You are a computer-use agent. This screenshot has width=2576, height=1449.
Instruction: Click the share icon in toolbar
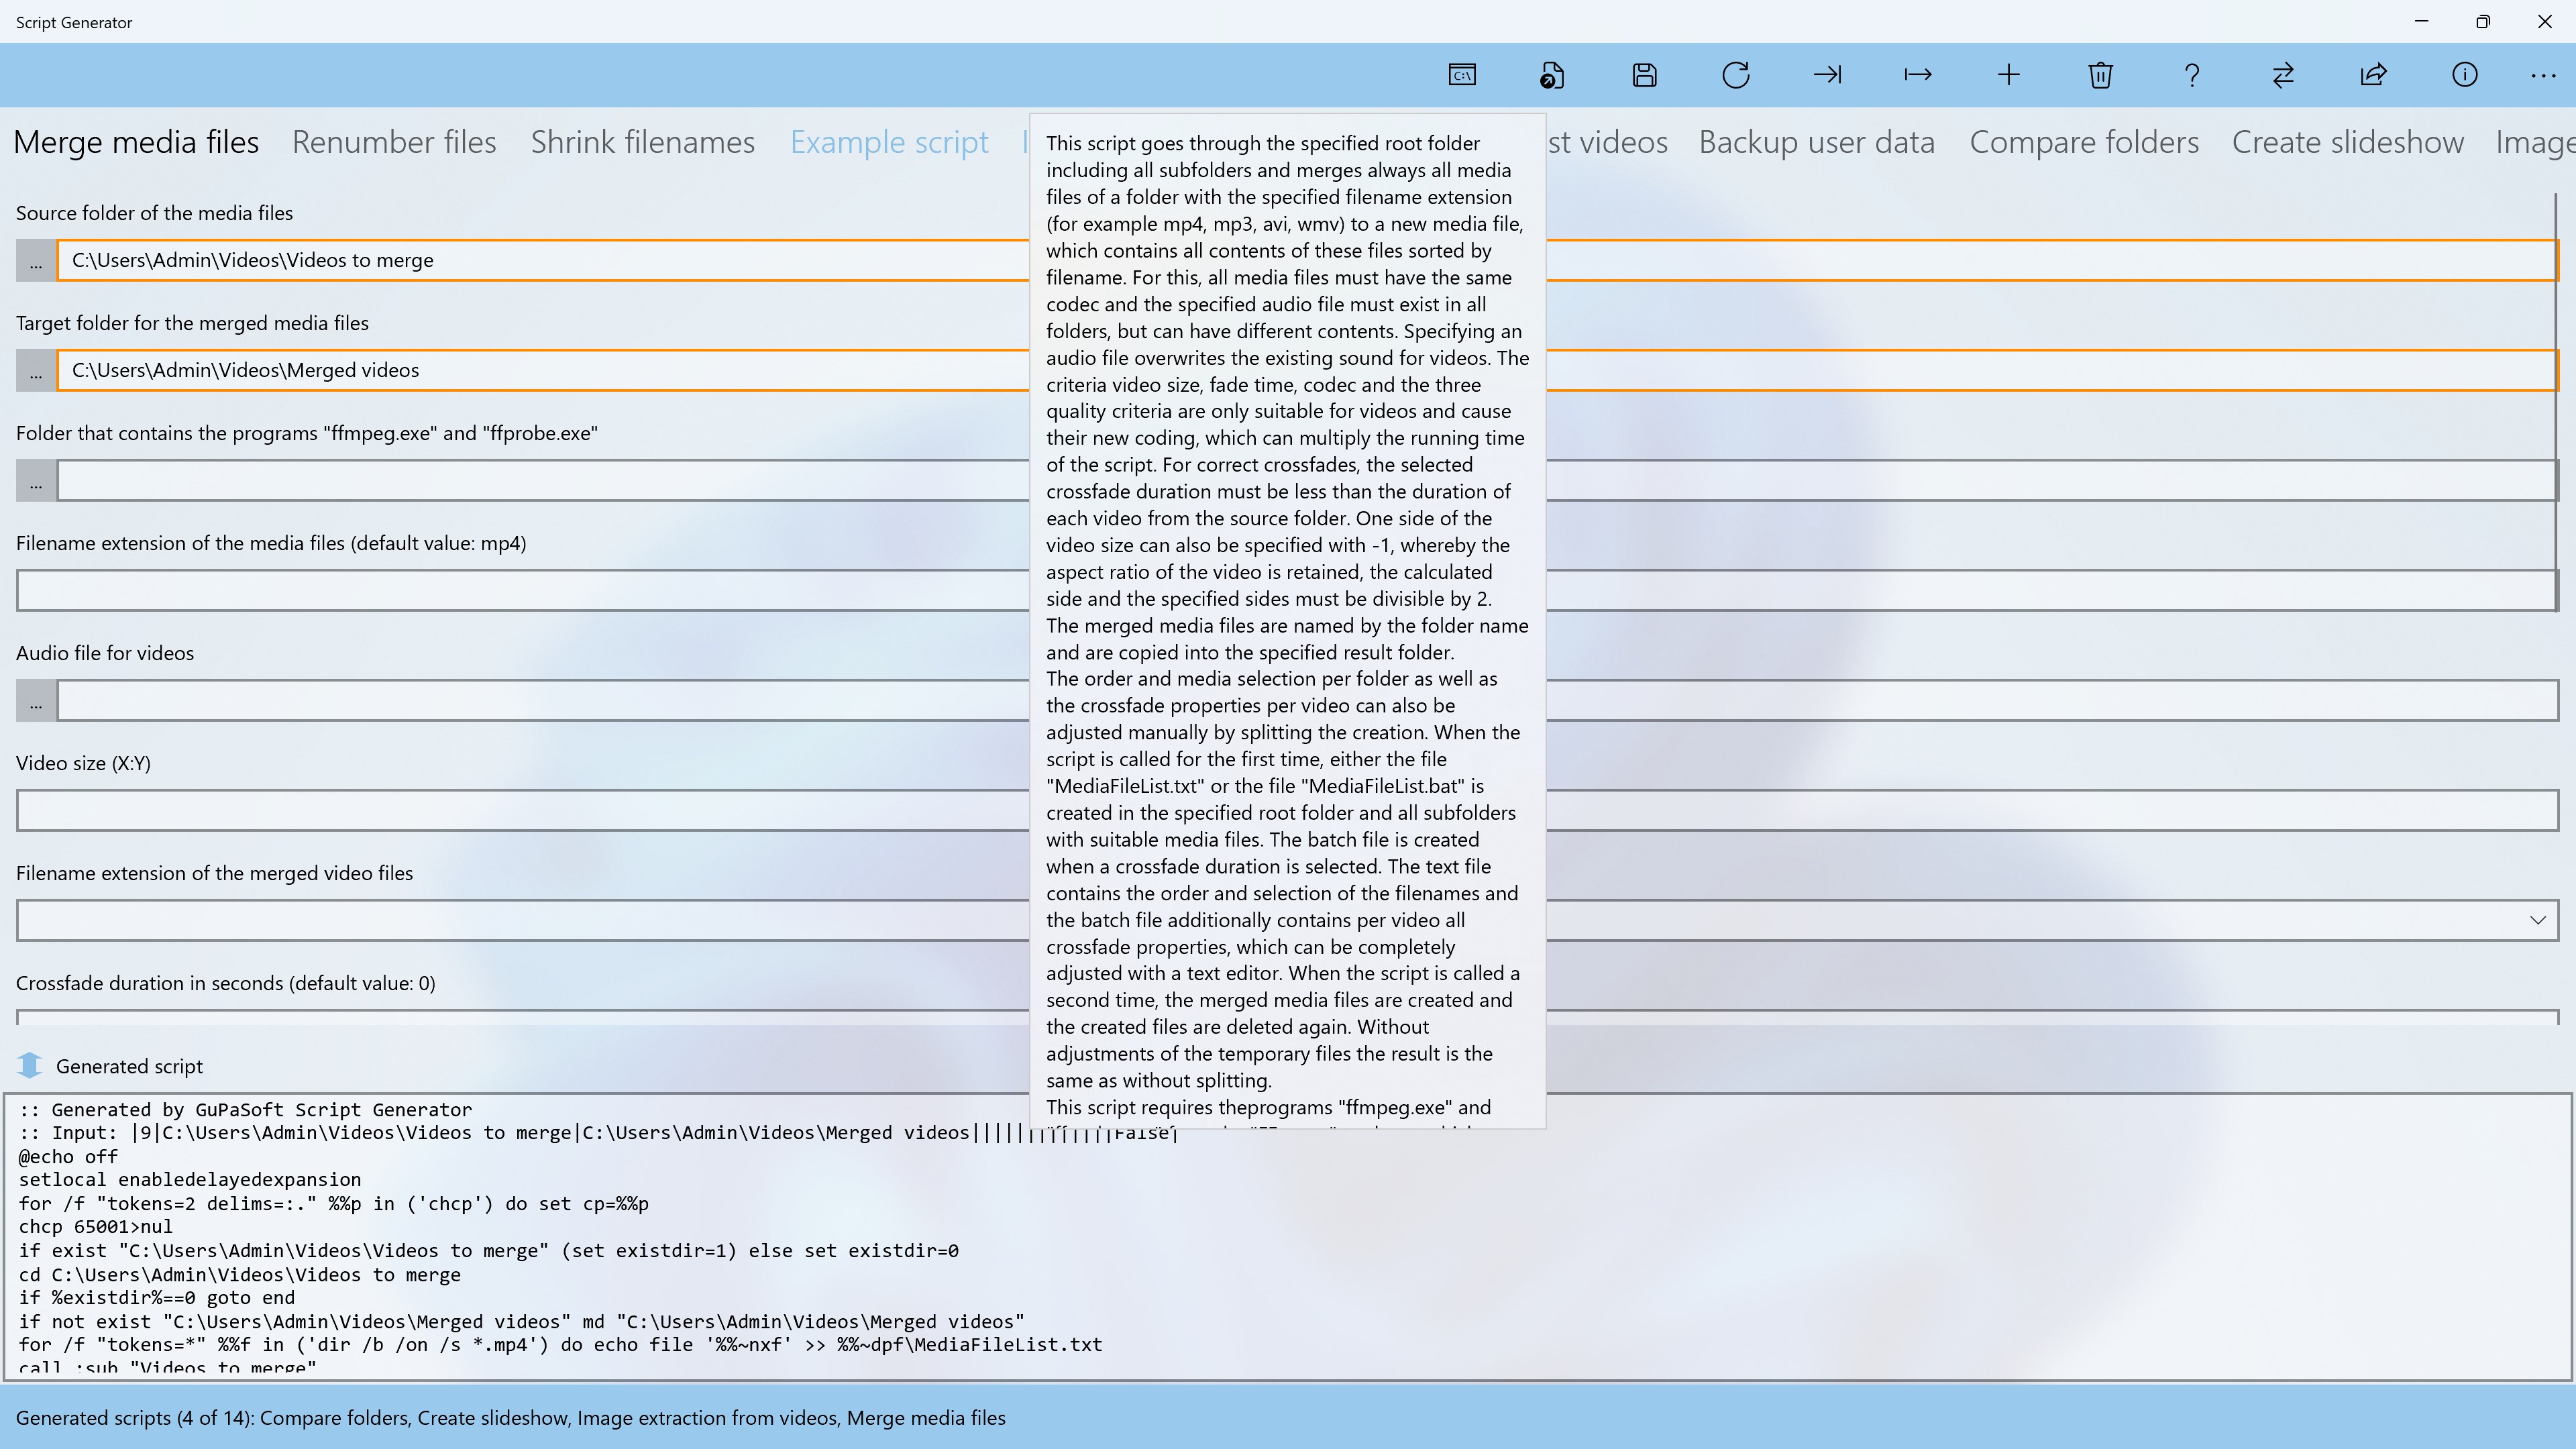pyautogui.click(x=2374, y=75)
